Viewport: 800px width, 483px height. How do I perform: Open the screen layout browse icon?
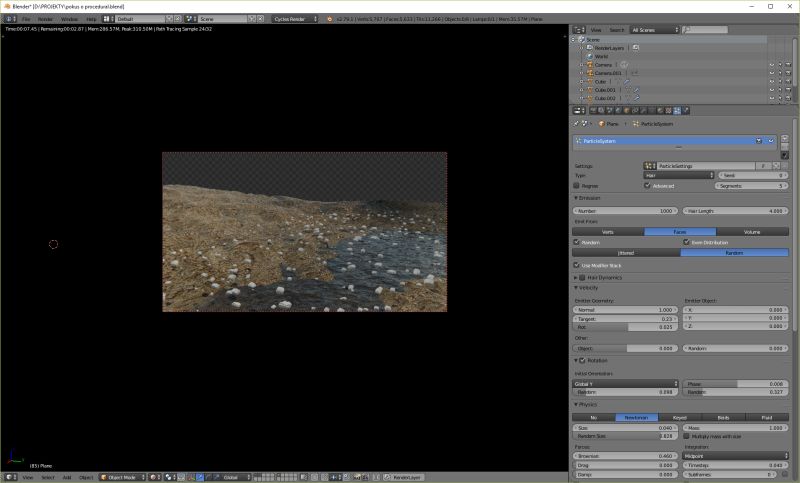point(107,19)
